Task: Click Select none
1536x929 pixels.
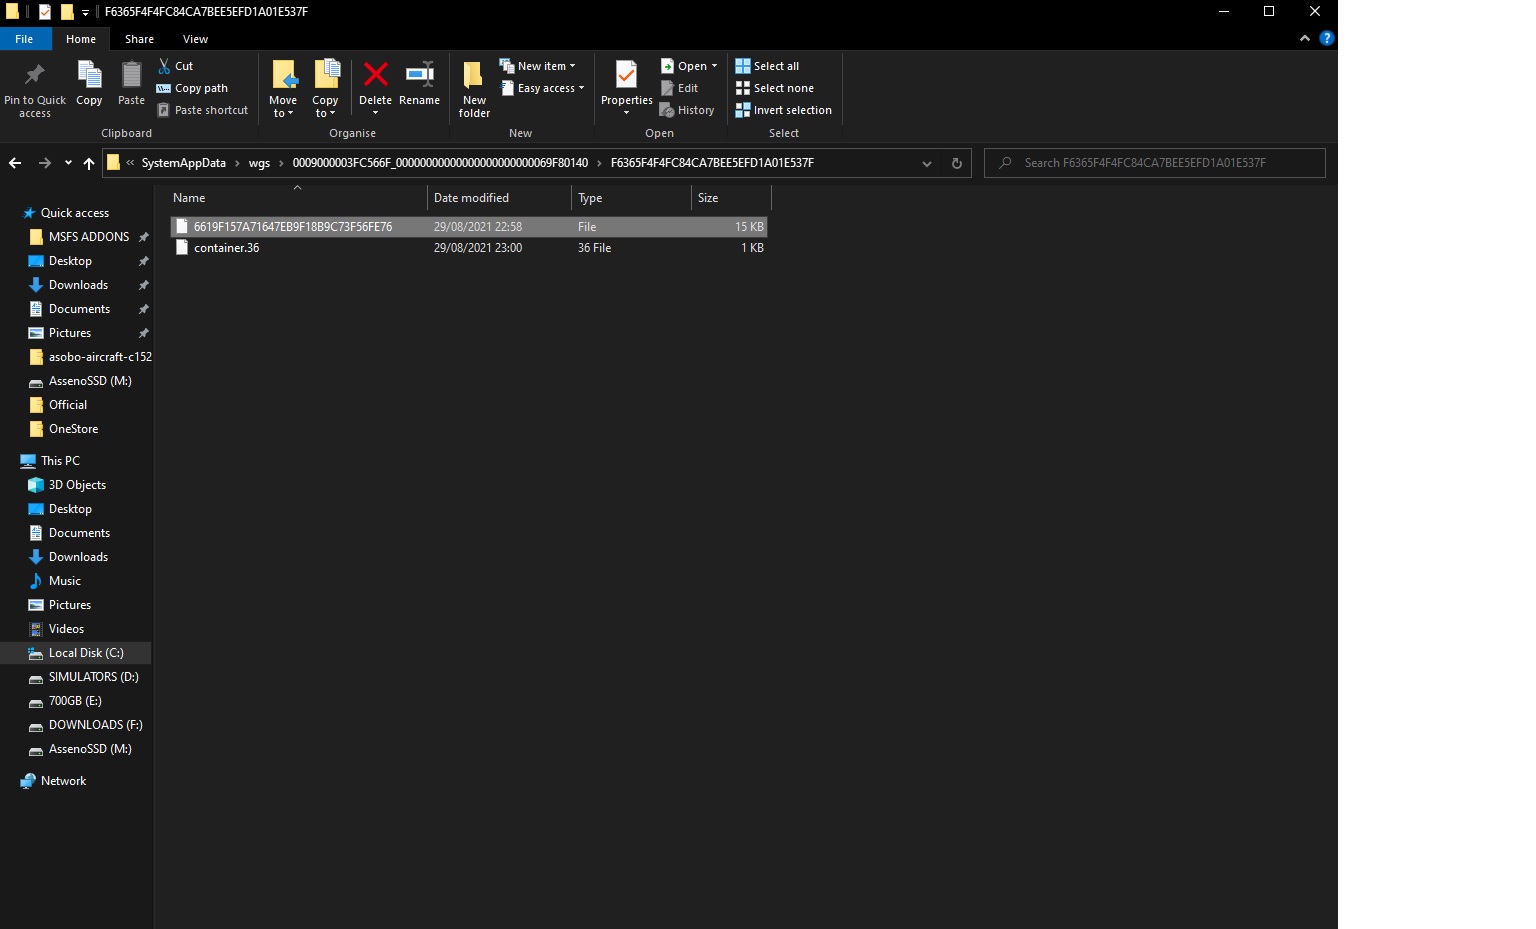Action: [775, 88]
